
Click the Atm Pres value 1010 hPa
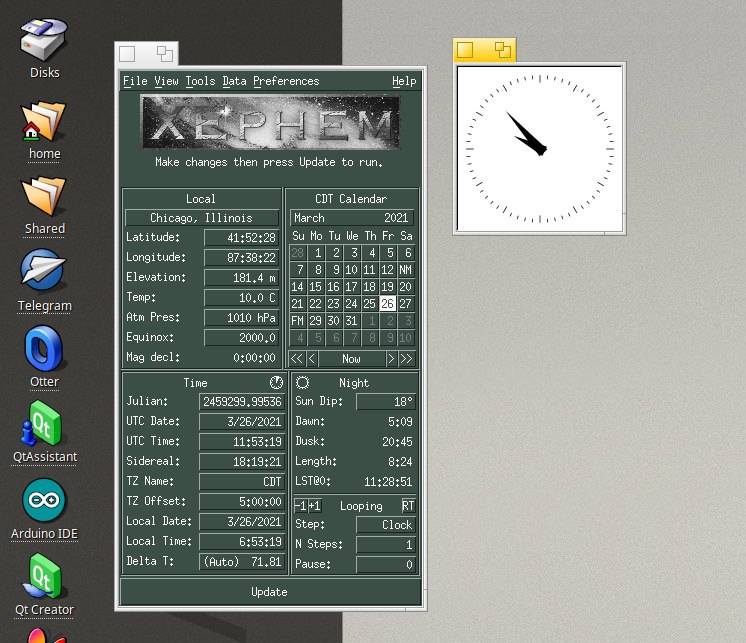coord(242,318)
